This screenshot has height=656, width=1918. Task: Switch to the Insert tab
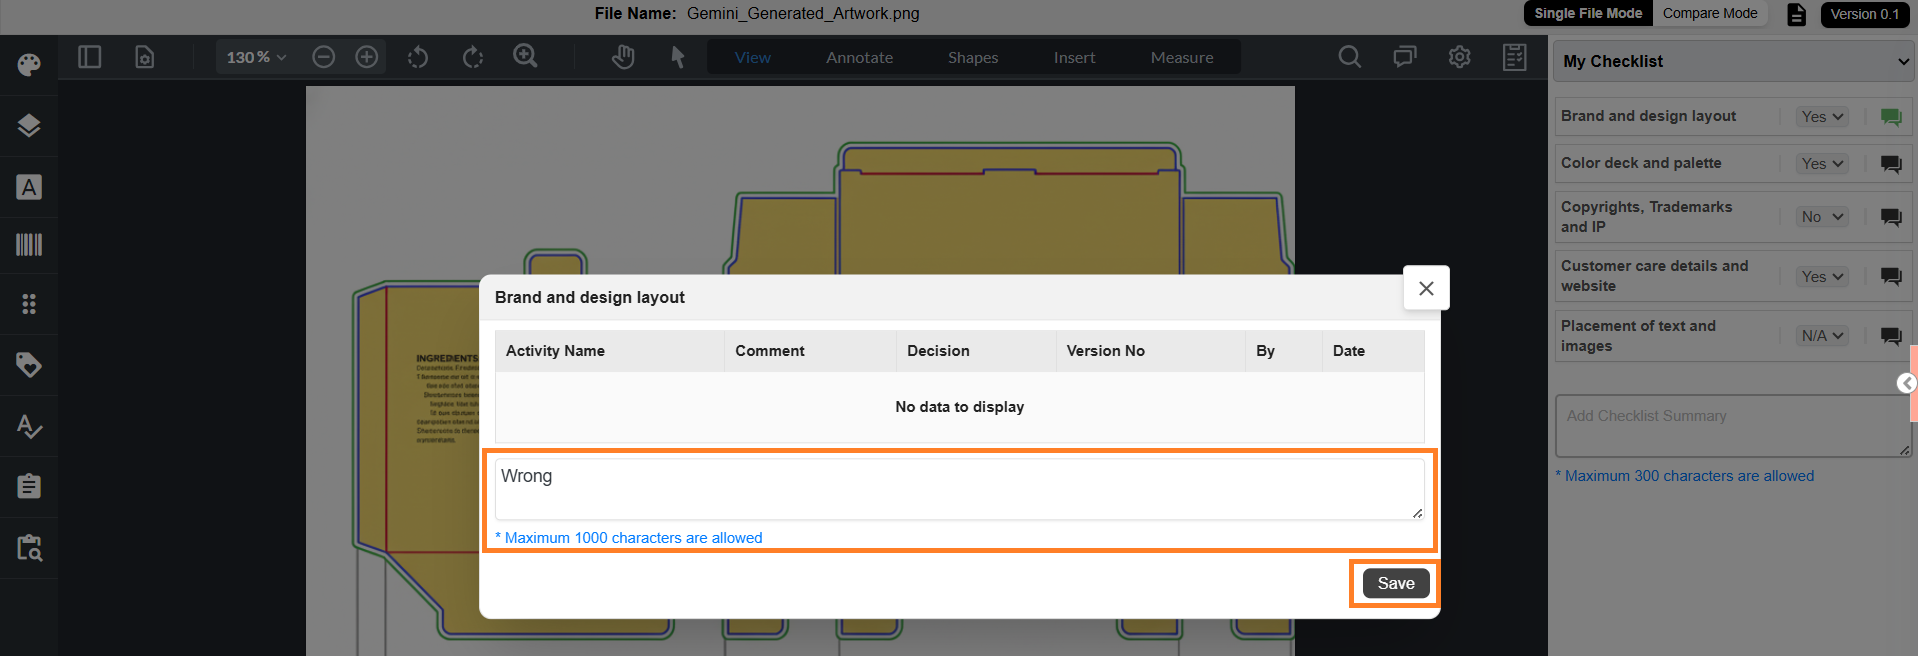tap(1075, 57)
